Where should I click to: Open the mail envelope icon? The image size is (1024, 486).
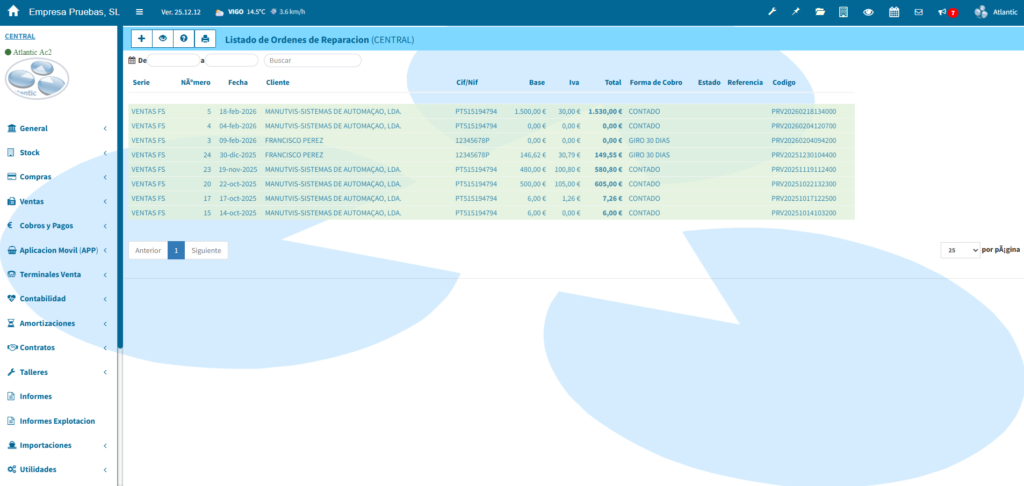[x=918, y=12]
